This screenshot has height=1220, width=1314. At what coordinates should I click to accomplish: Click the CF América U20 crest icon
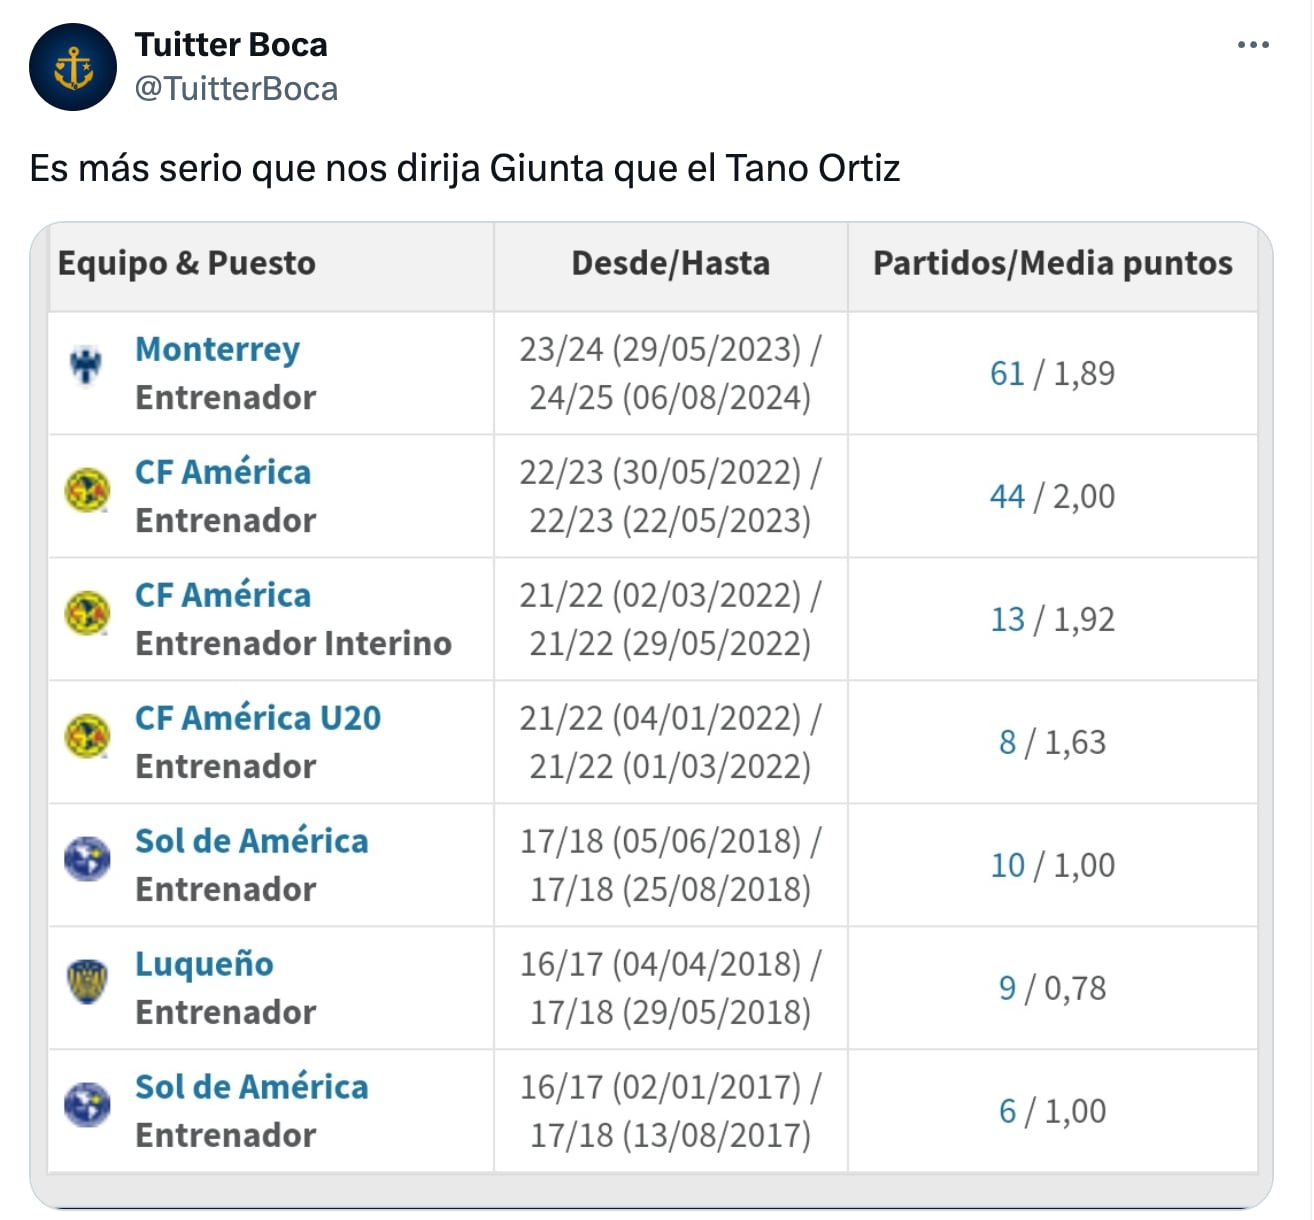pyautogui.click(x=87, y=736)
